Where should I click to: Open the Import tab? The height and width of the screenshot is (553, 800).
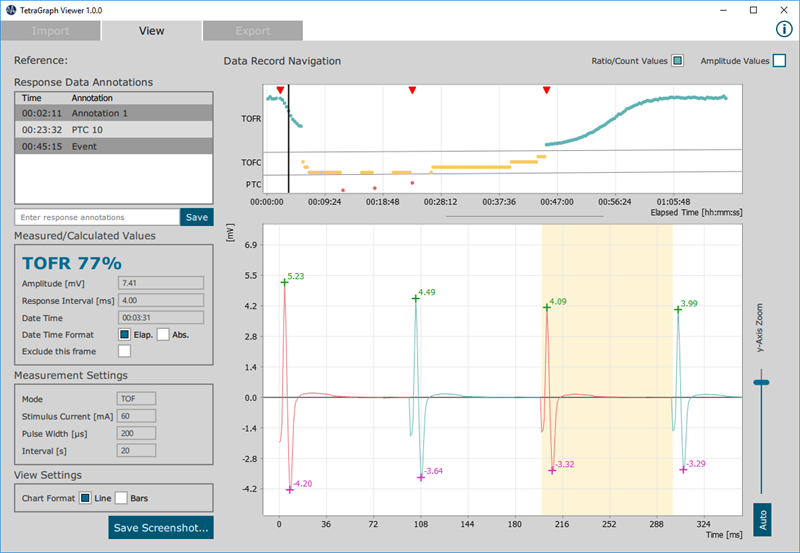[51, 31]
